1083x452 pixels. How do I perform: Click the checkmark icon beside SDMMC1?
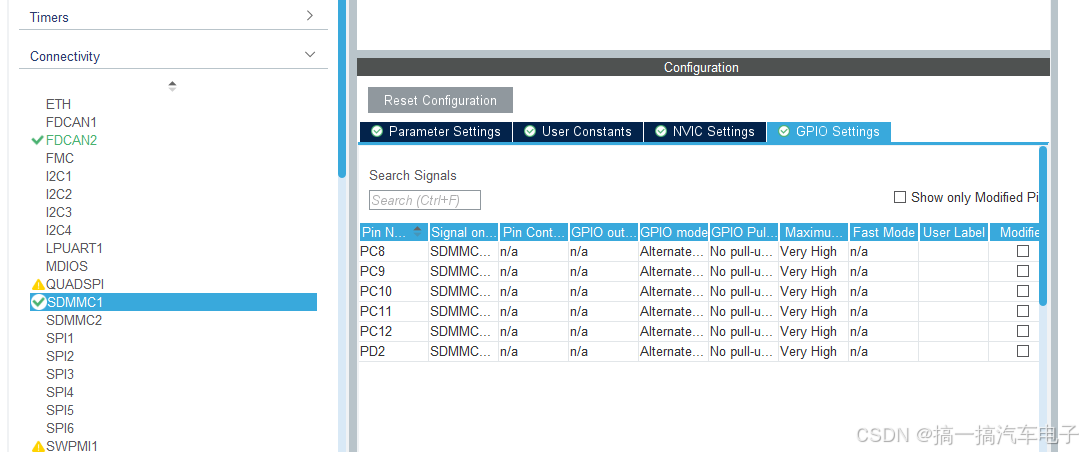(x=38, y=302)
